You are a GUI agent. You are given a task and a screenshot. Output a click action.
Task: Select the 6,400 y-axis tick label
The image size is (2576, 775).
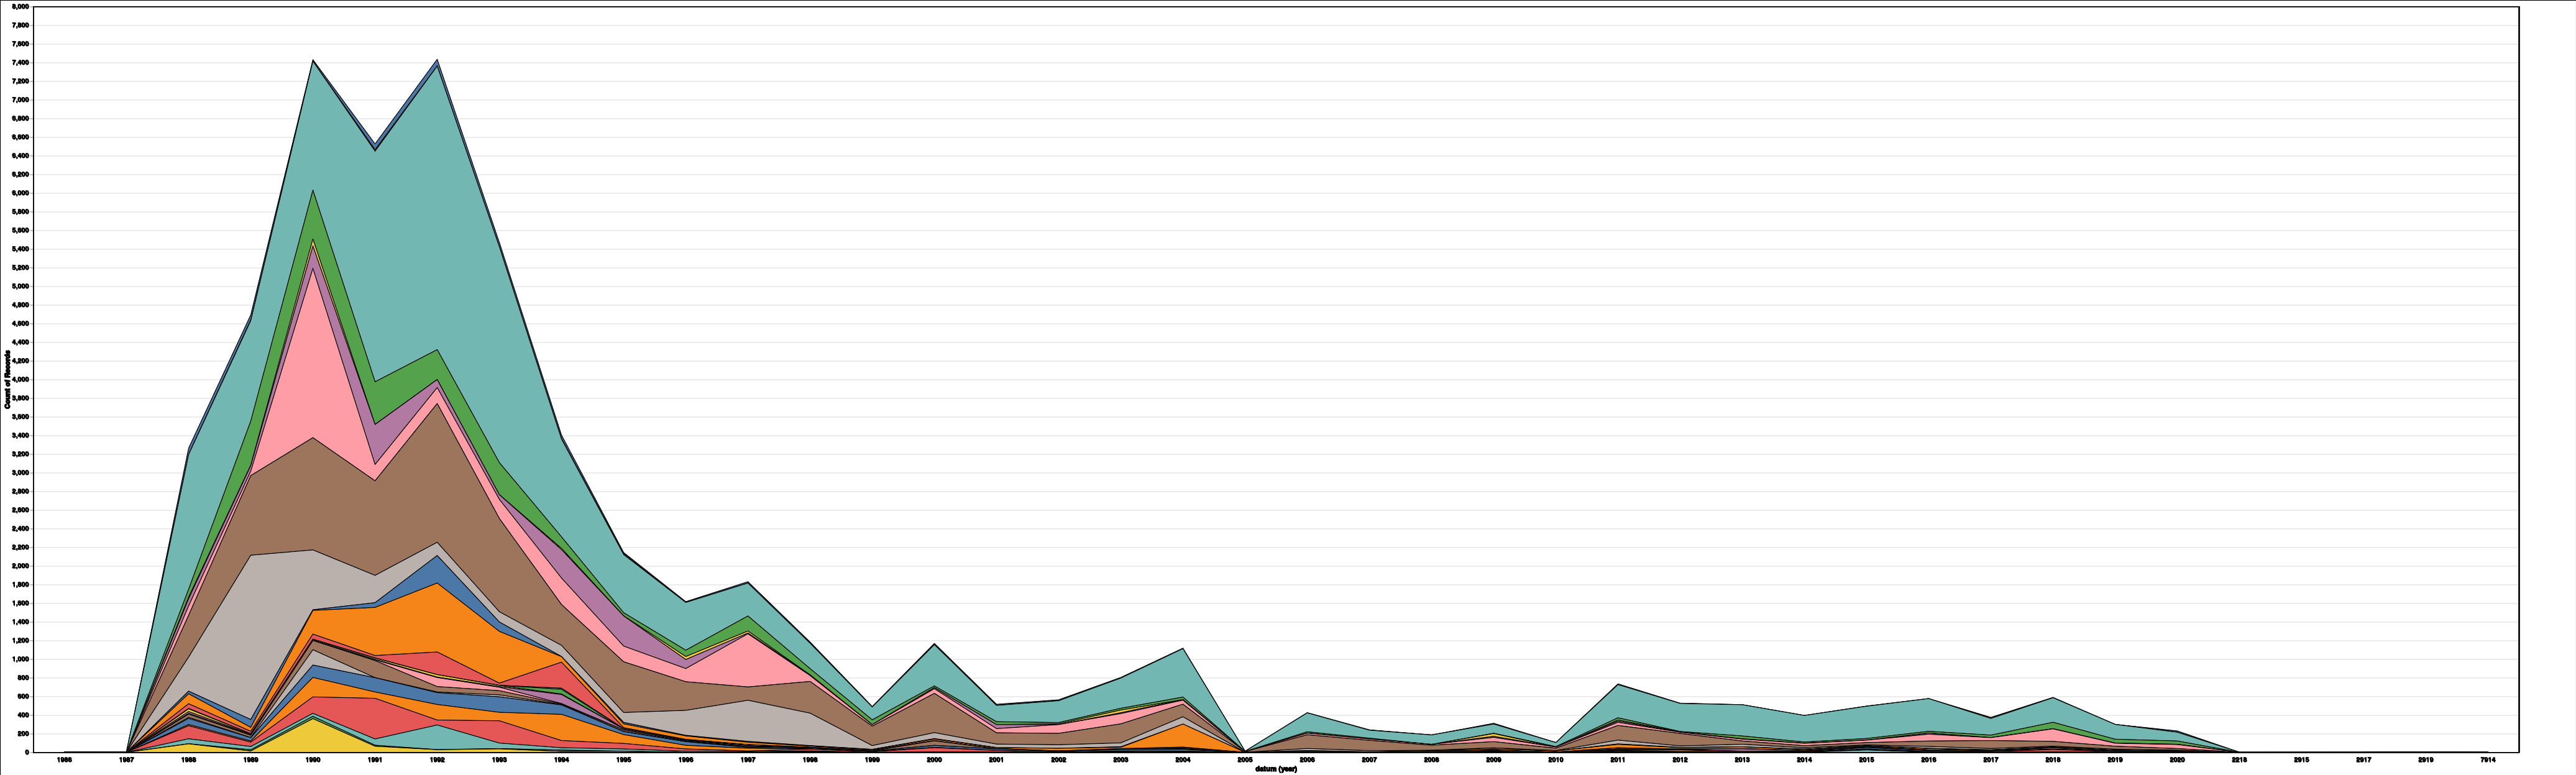tap(20, 156)
